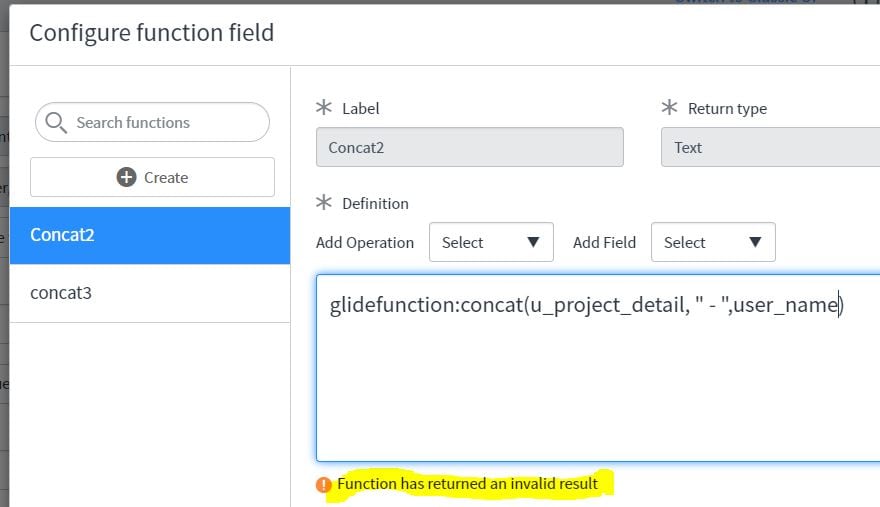The image size is (880, 507).
Task: Click the magnifier icon in search box
Action: [56, 122]
